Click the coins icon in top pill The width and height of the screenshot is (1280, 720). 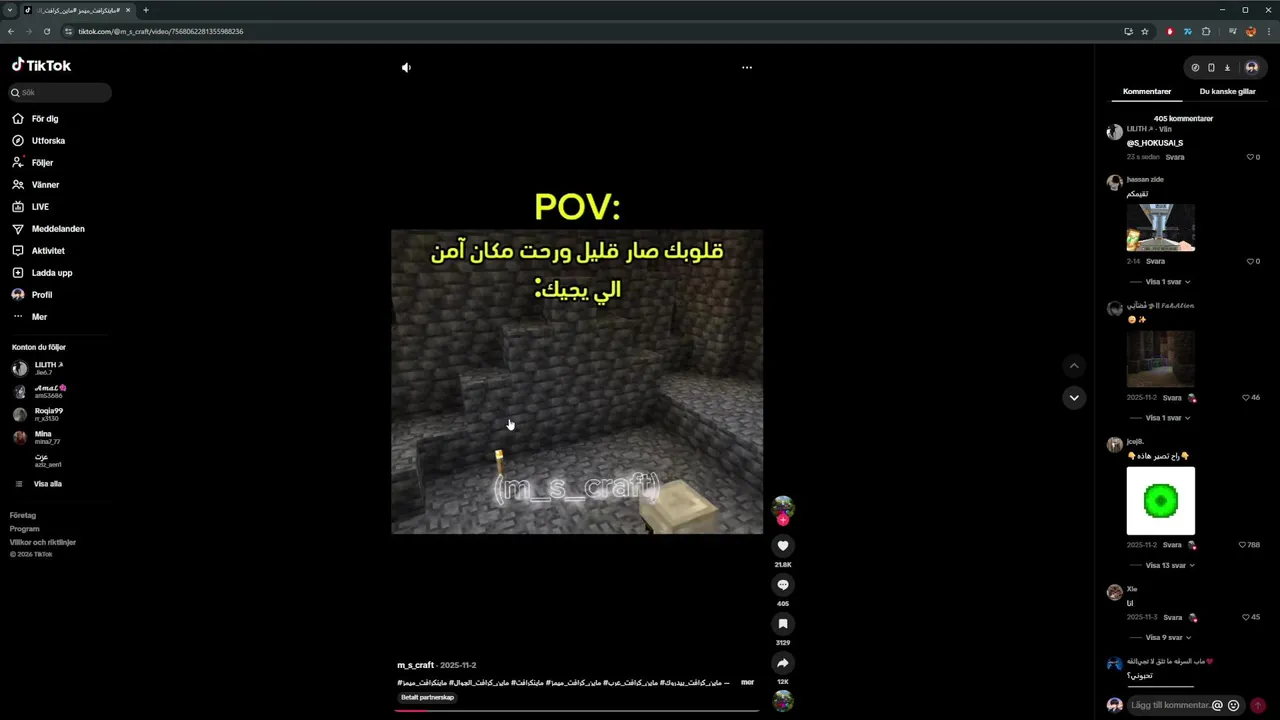pos(1195,68)
